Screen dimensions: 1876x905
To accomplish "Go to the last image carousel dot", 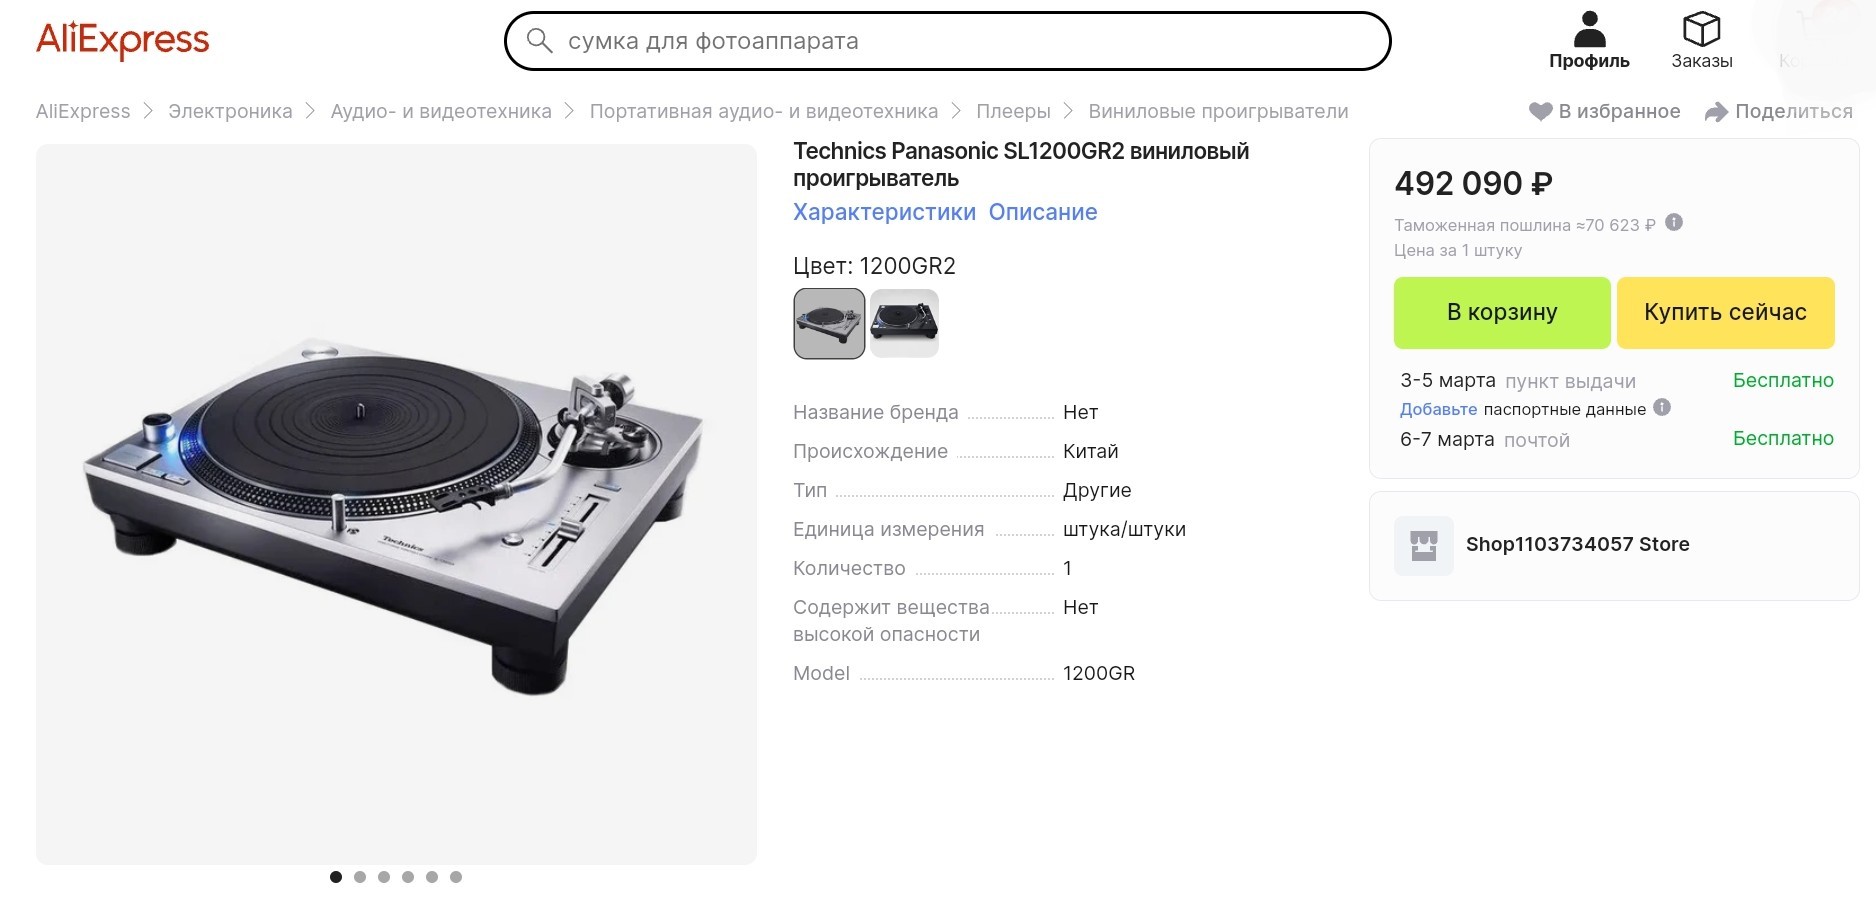I will (456, 877).
